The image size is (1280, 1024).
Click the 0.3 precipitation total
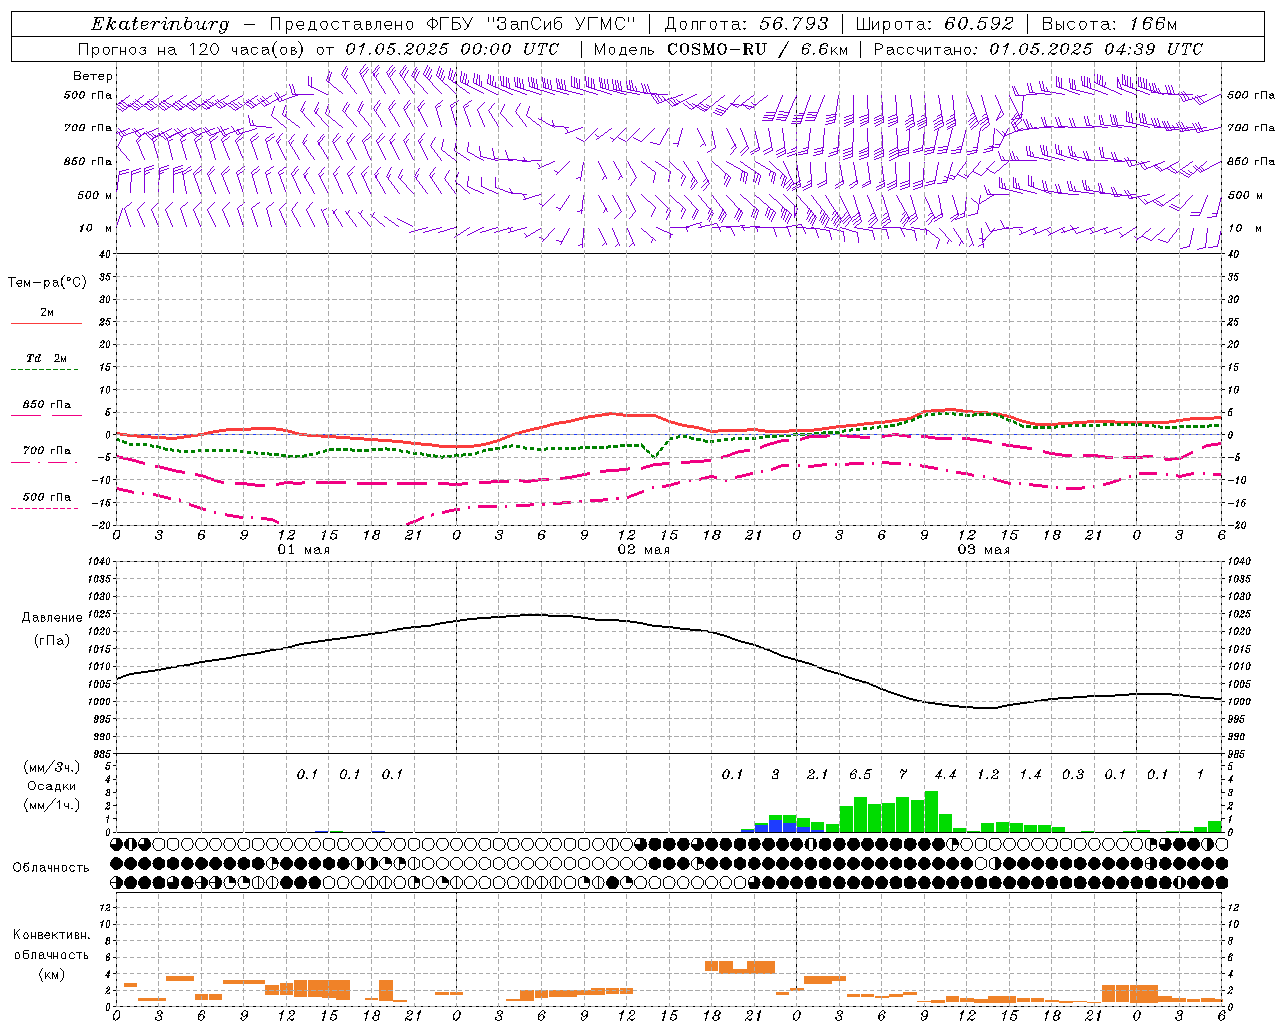click(x=1073, y=774)
